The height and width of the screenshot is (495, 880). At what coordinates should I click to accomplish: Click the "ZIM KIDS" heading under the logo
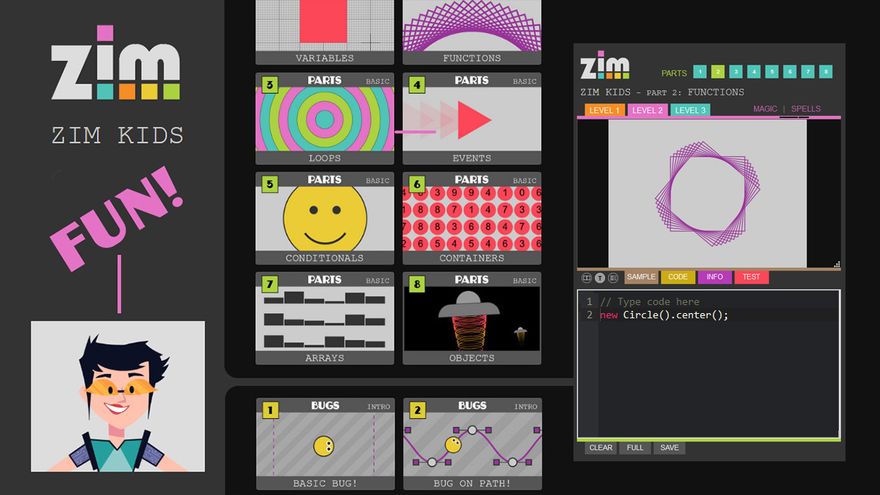[117, 135]
